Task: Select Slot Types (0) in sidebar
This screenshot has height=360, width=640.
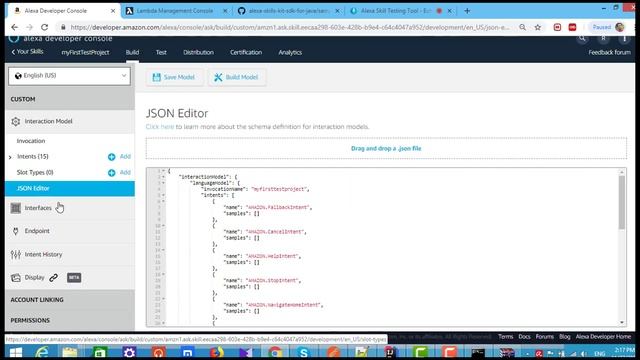Action: point(35,173)
